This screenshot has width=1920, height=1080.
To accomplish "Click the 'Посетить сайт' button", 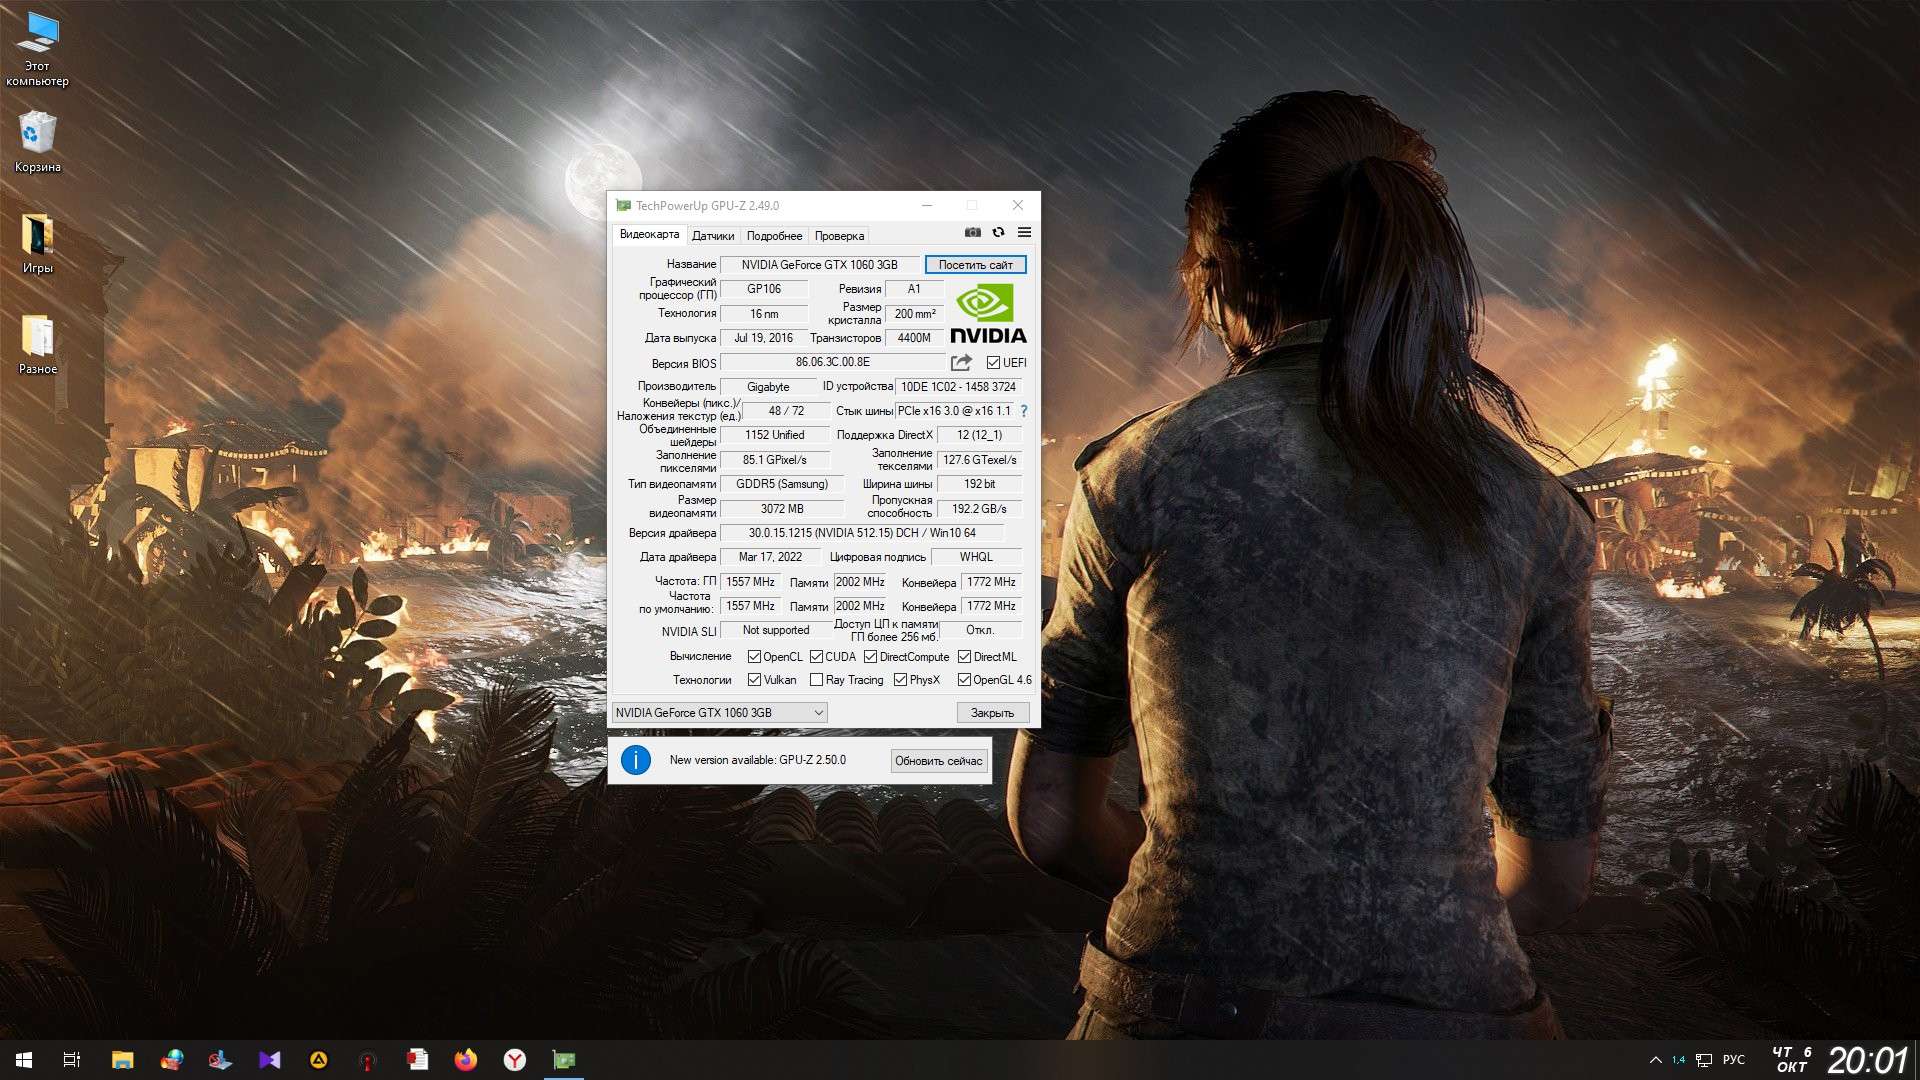I will 975,265.
